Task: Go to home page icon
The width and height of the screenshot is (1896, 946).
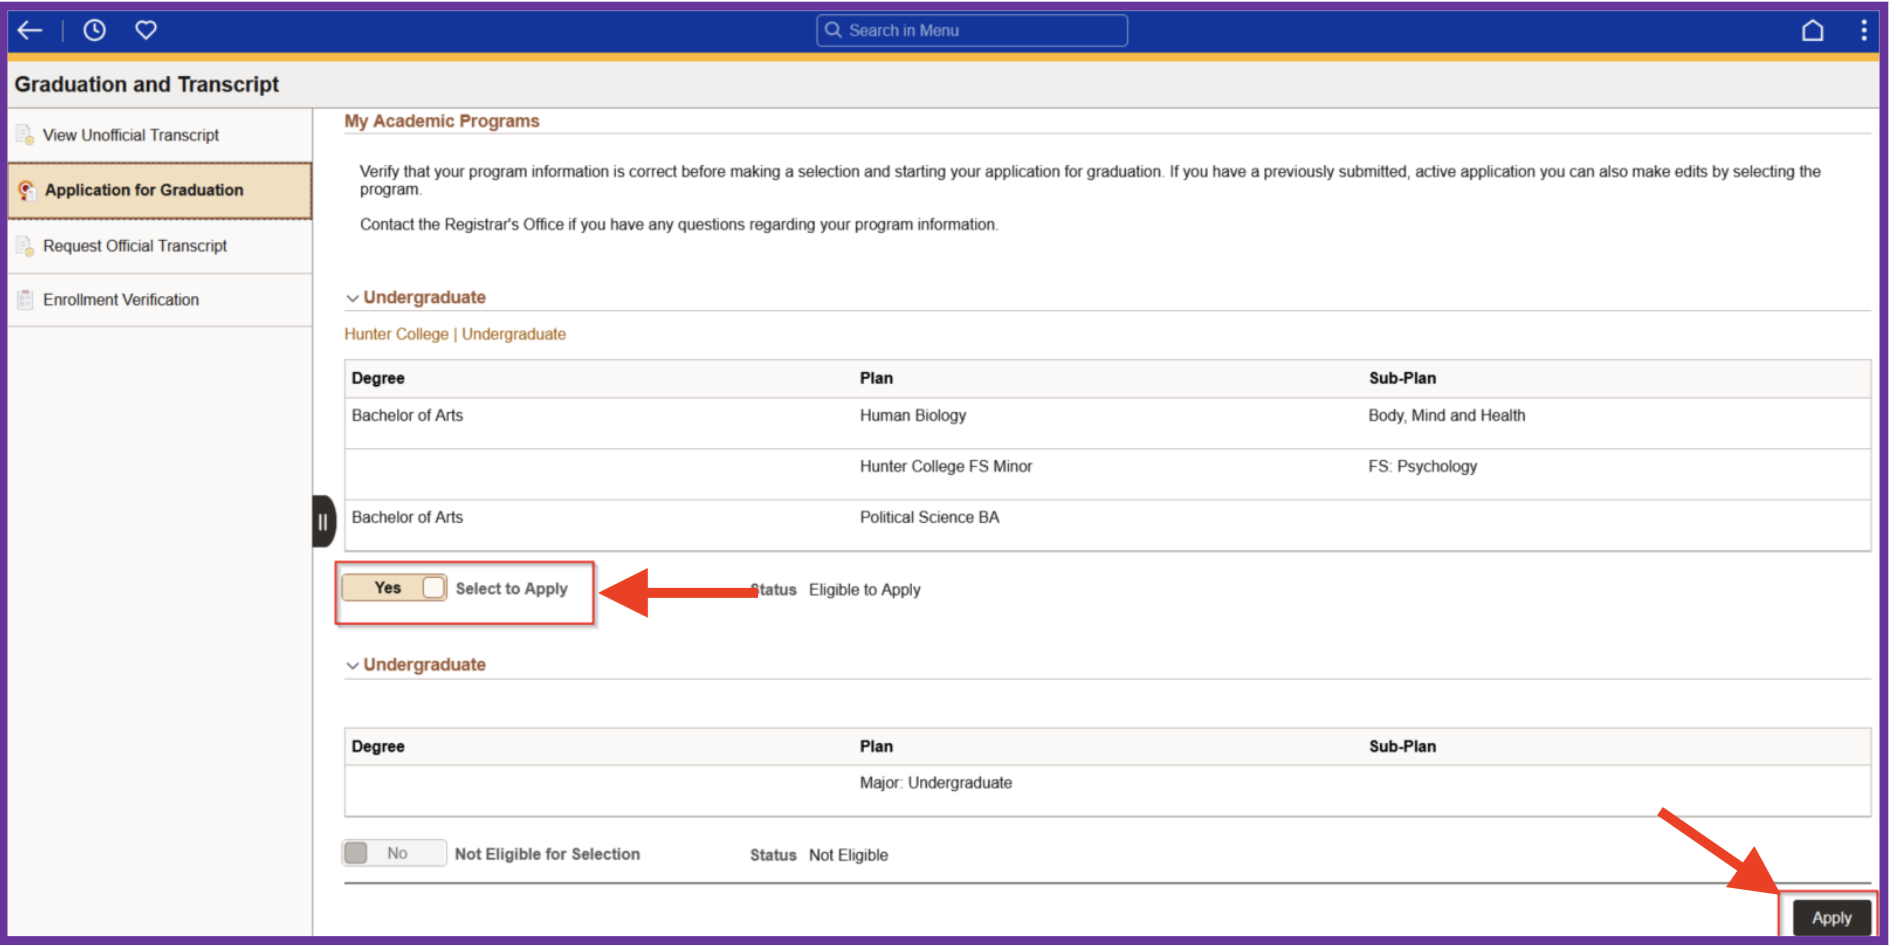Action: pos(1812,31)
